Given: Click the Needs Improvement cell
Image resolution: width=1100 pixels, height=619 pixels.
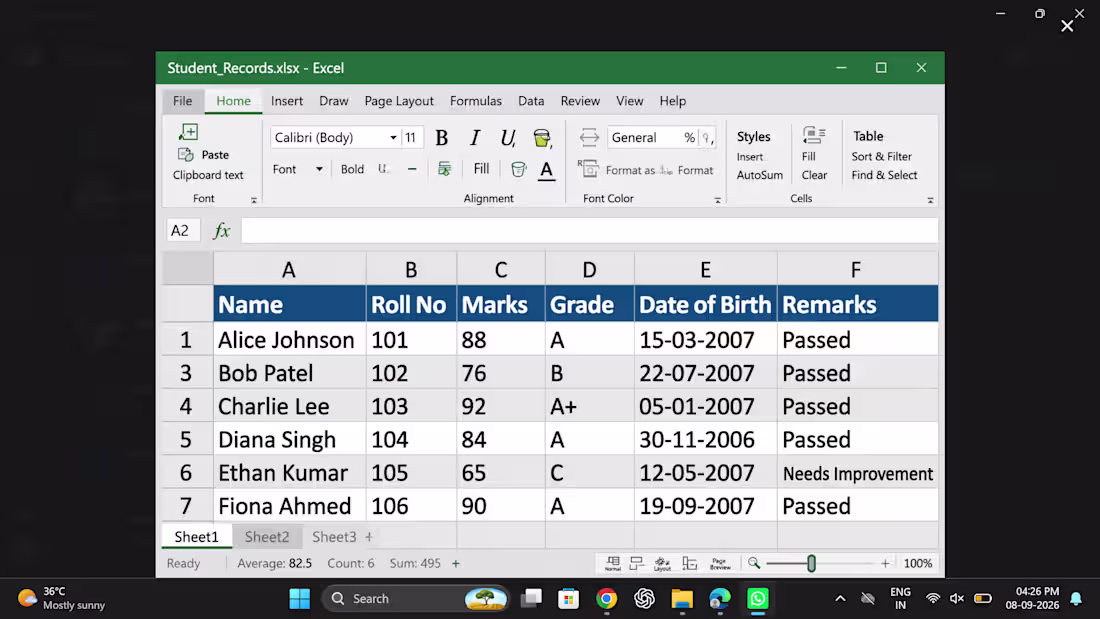Looking at the screenshot, I should coord(857,473).
